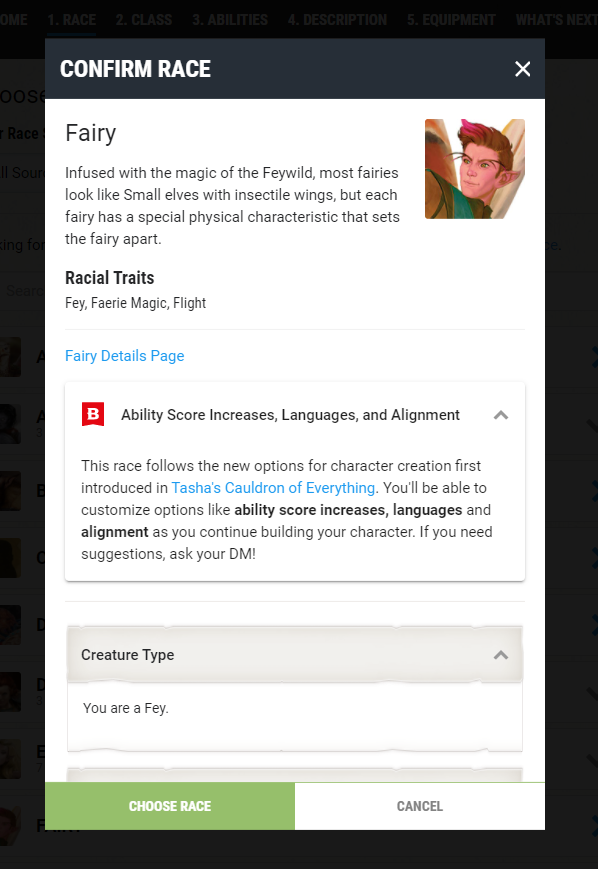The image size is (598, 869).
Task: Close the Confirm Race dialog with the X
Action: tap(522, 69)
